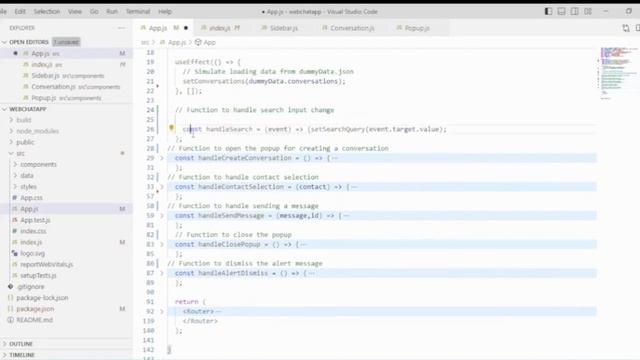Open setupTests.js in the file tree
This screenshot has width=640, height=360.
38,276
